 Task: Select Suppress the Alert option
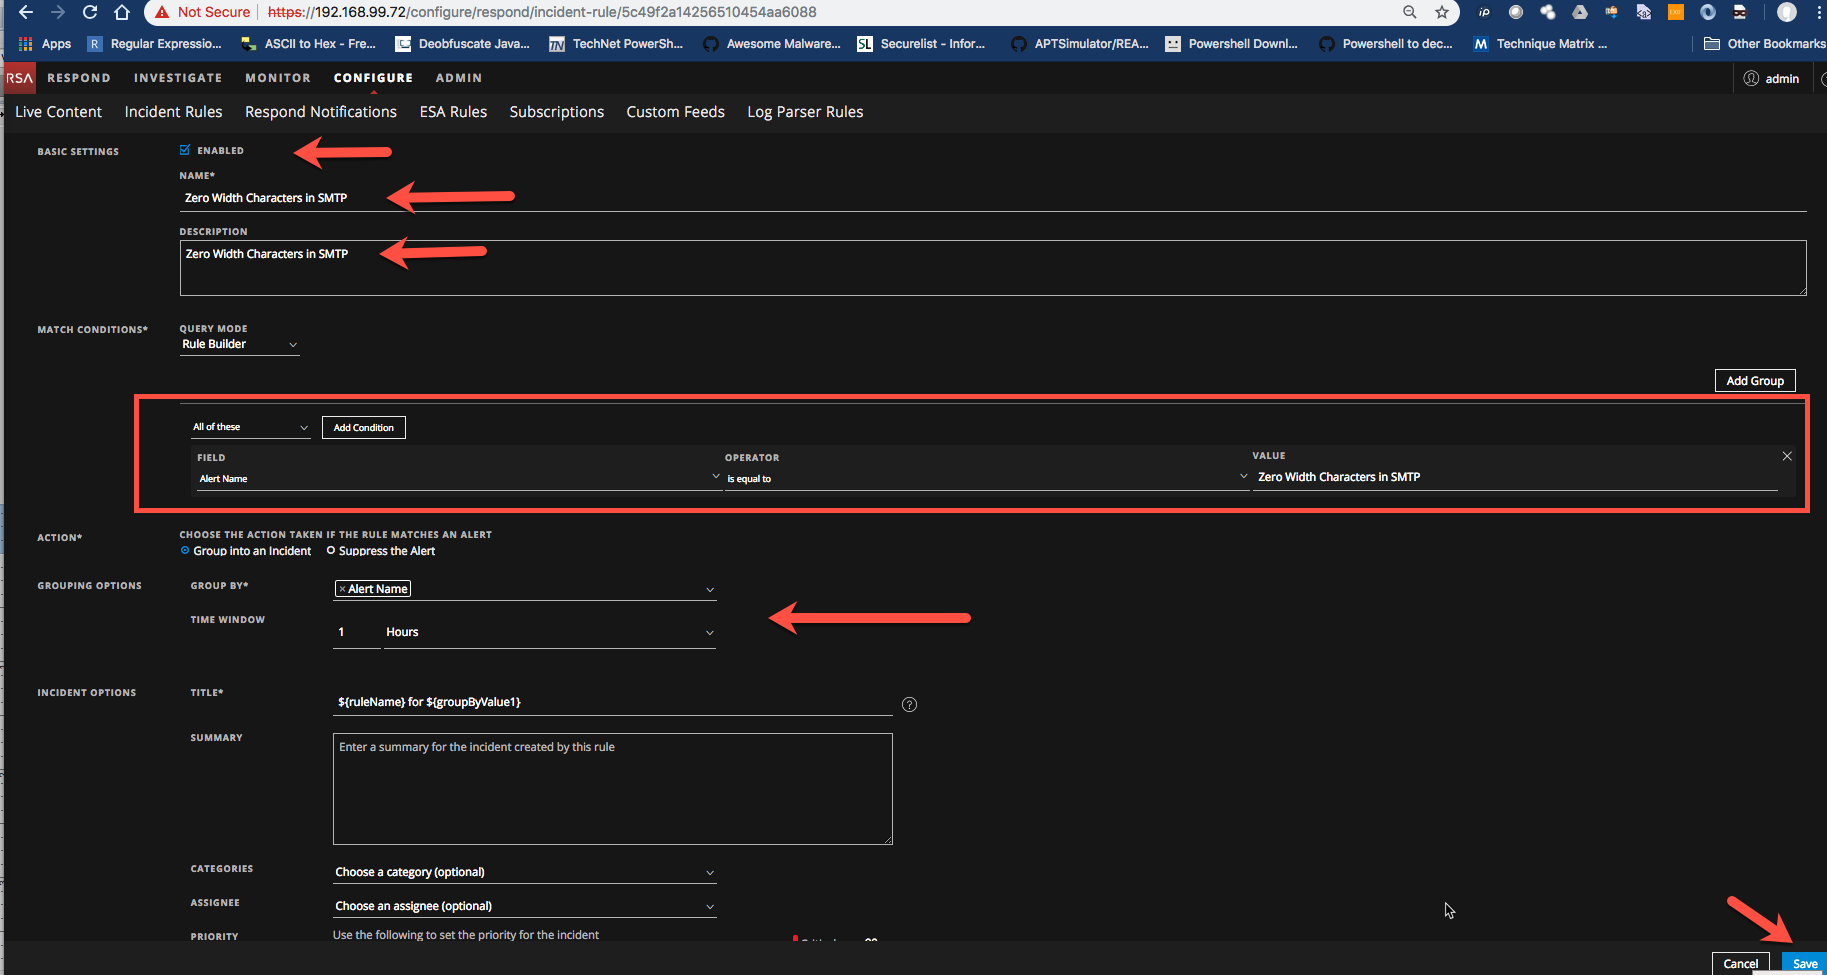pos(331,551)
